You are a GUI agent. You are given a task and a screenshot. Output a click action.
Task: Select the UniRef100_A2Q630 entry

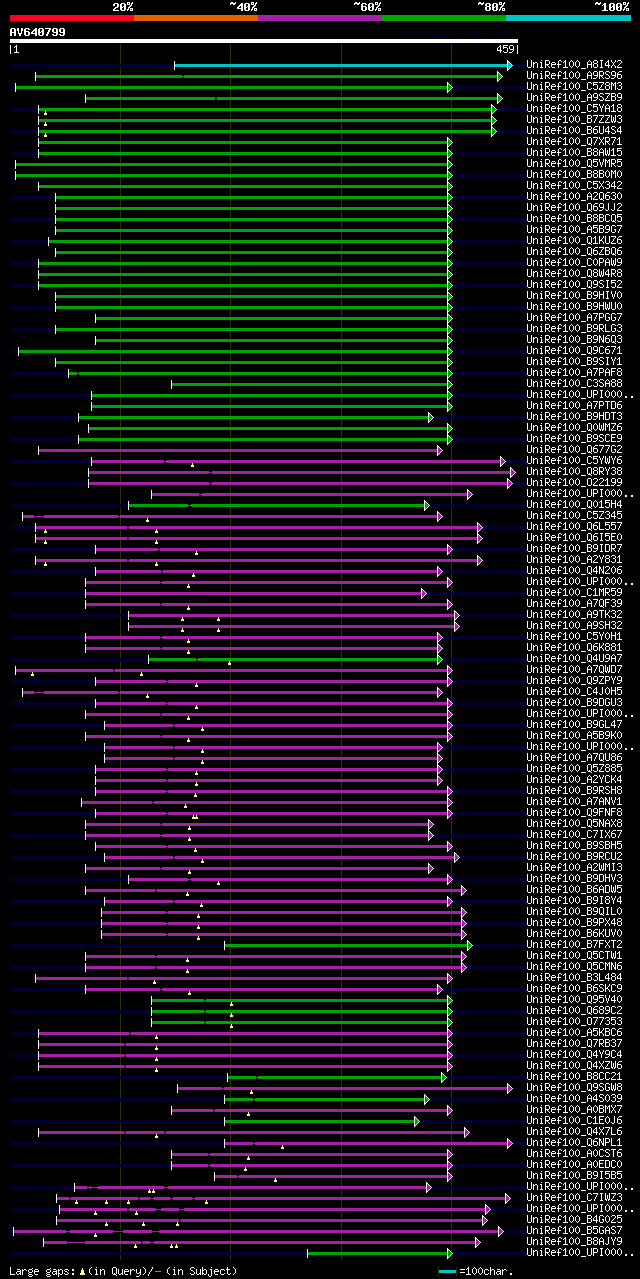coord(574,197)
